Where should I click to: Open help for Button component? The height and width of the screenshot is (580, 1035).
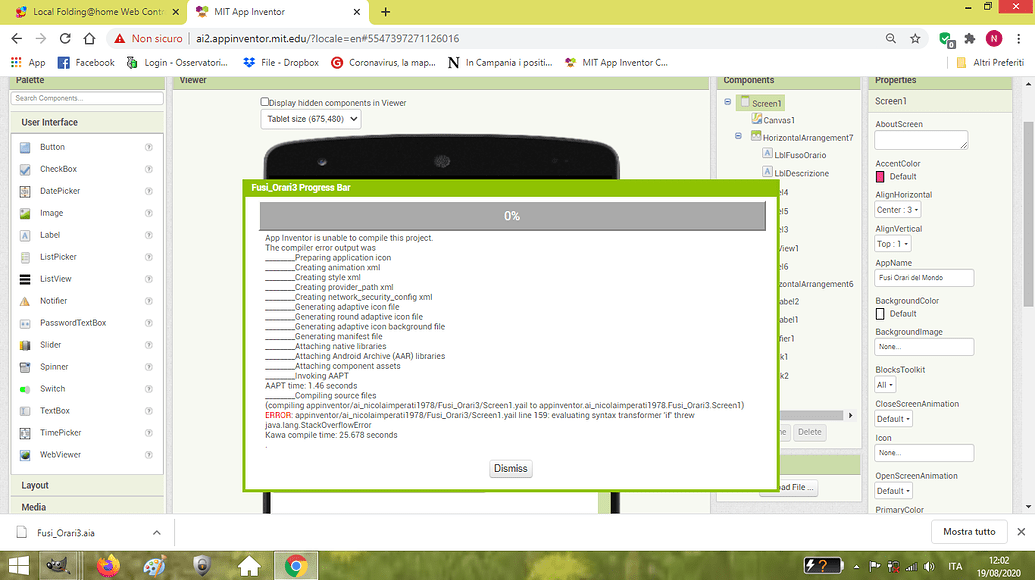(x=149, y=147)
